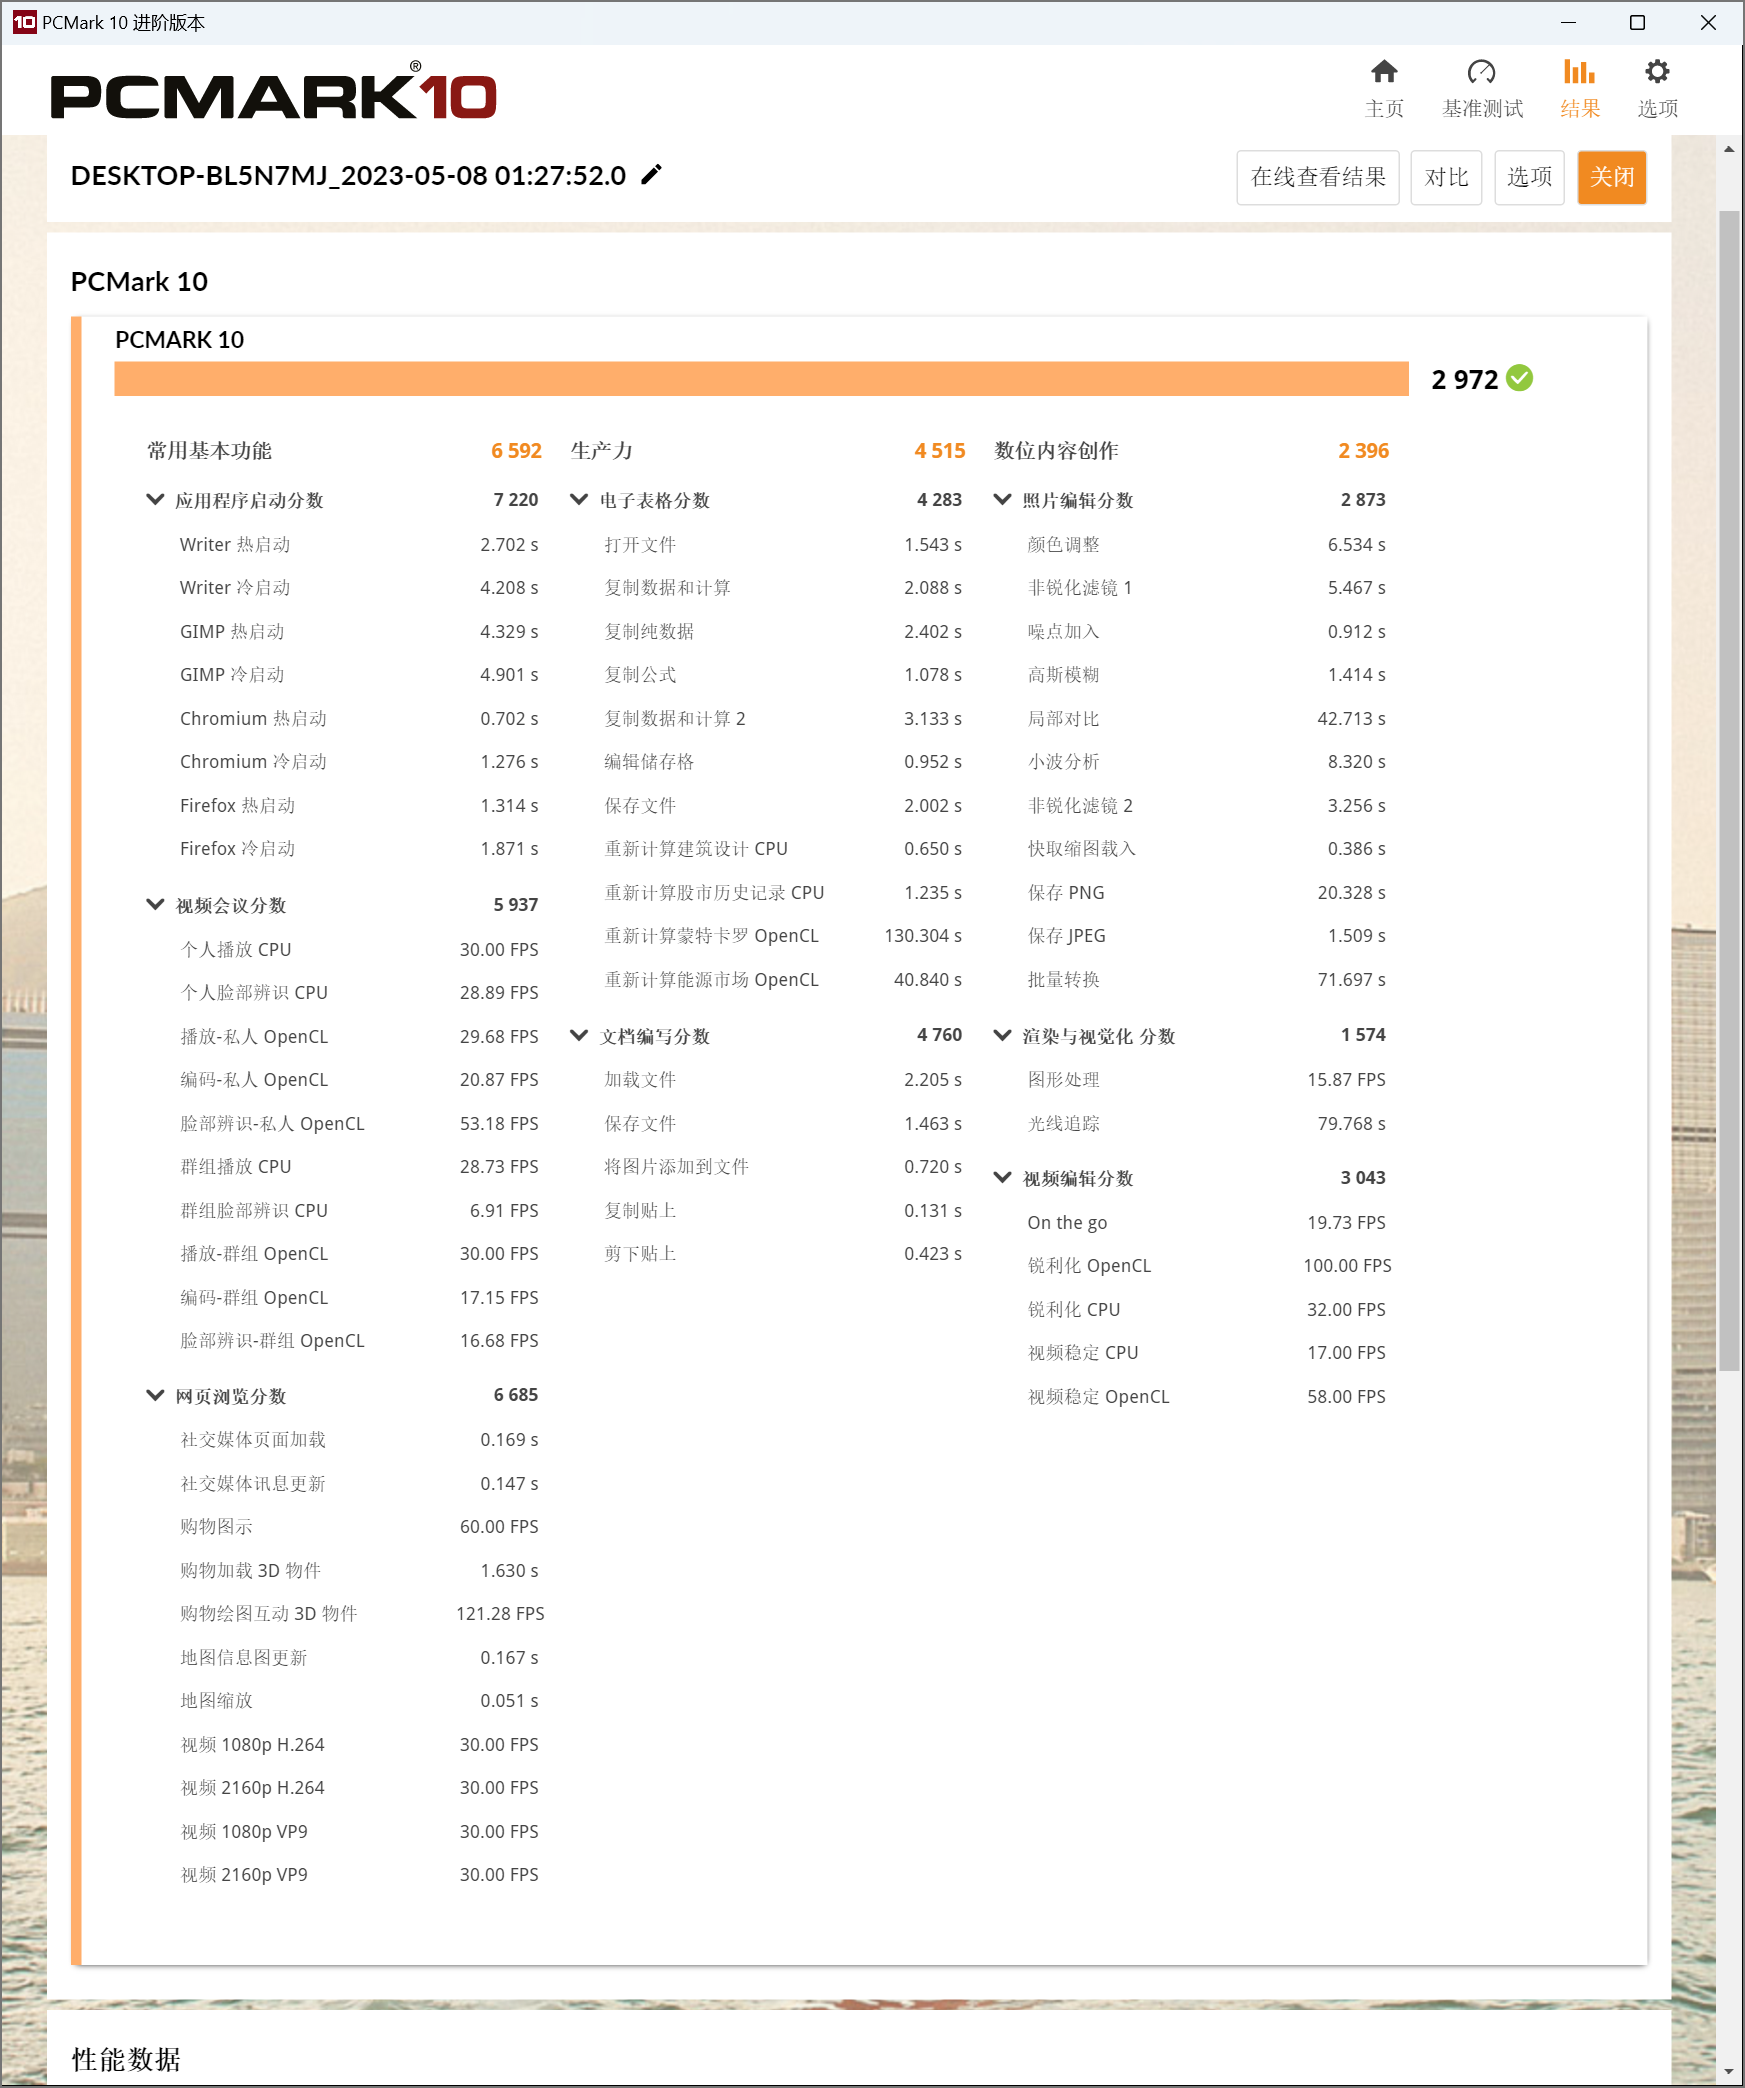
Task: Collapse the 网页浏览分数 section
Action: tap(155, 1394)
